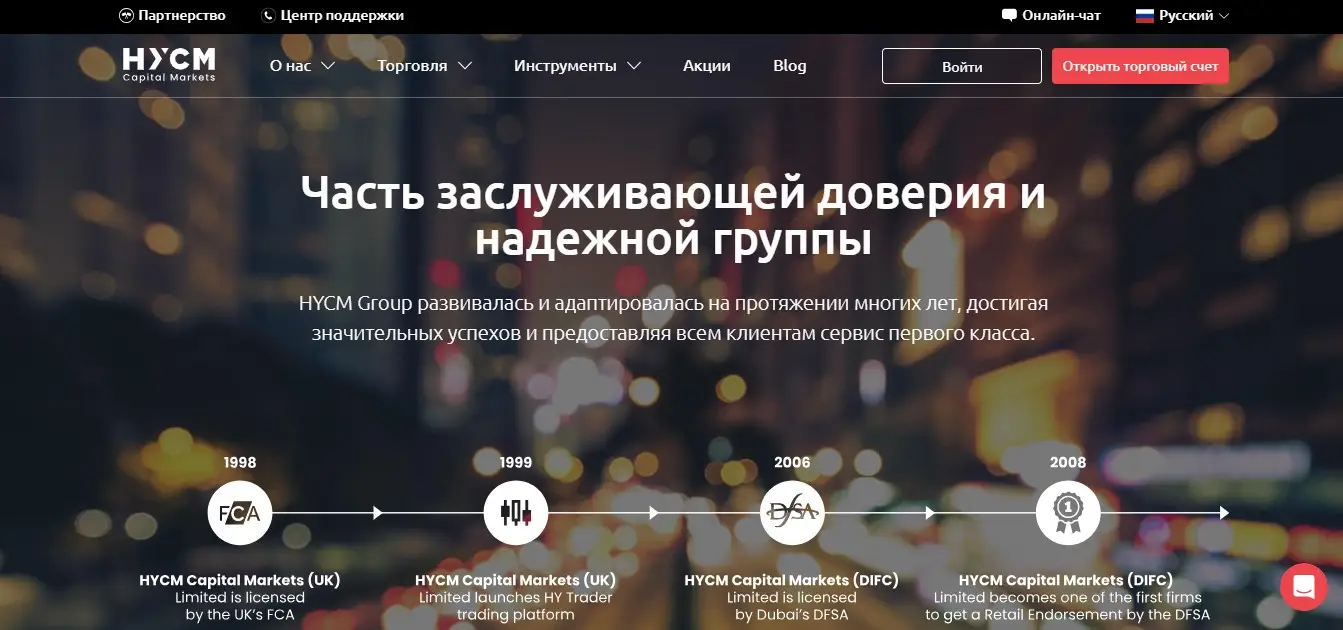Click the Онлайн-чат speech bubble icon

point(1009,15)
